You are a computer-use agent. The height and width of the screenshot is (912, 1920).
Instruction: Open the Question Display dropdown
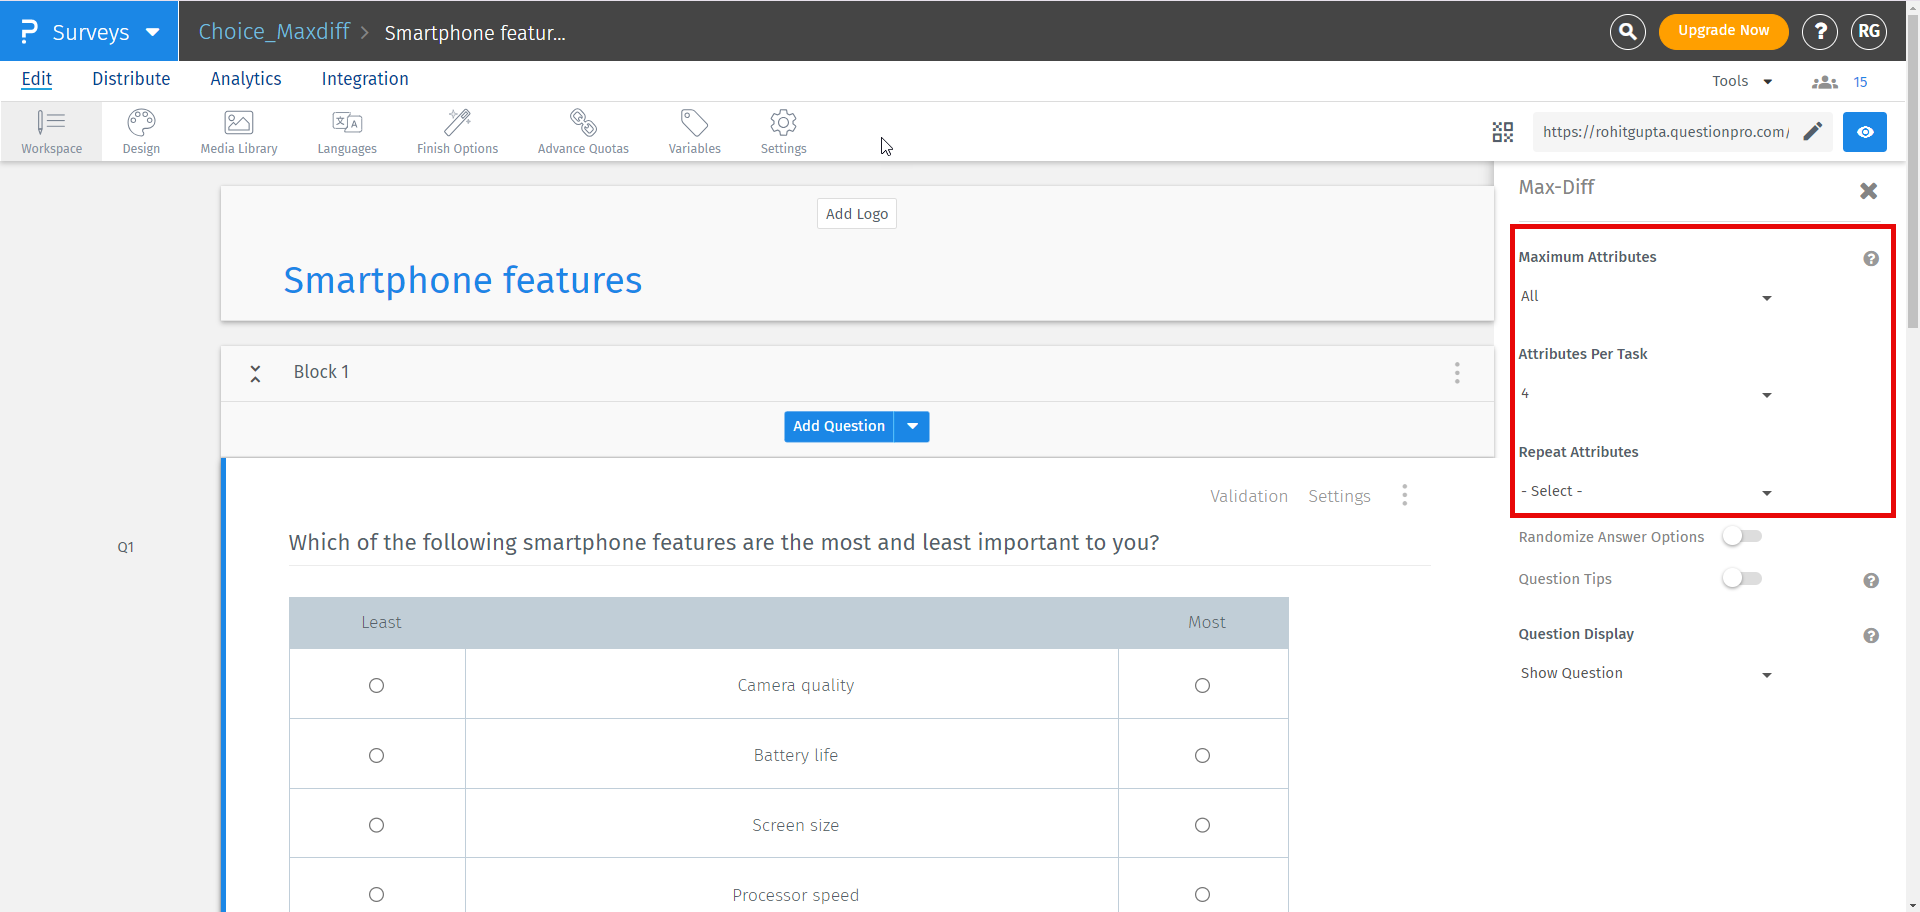coord(1645,674)
